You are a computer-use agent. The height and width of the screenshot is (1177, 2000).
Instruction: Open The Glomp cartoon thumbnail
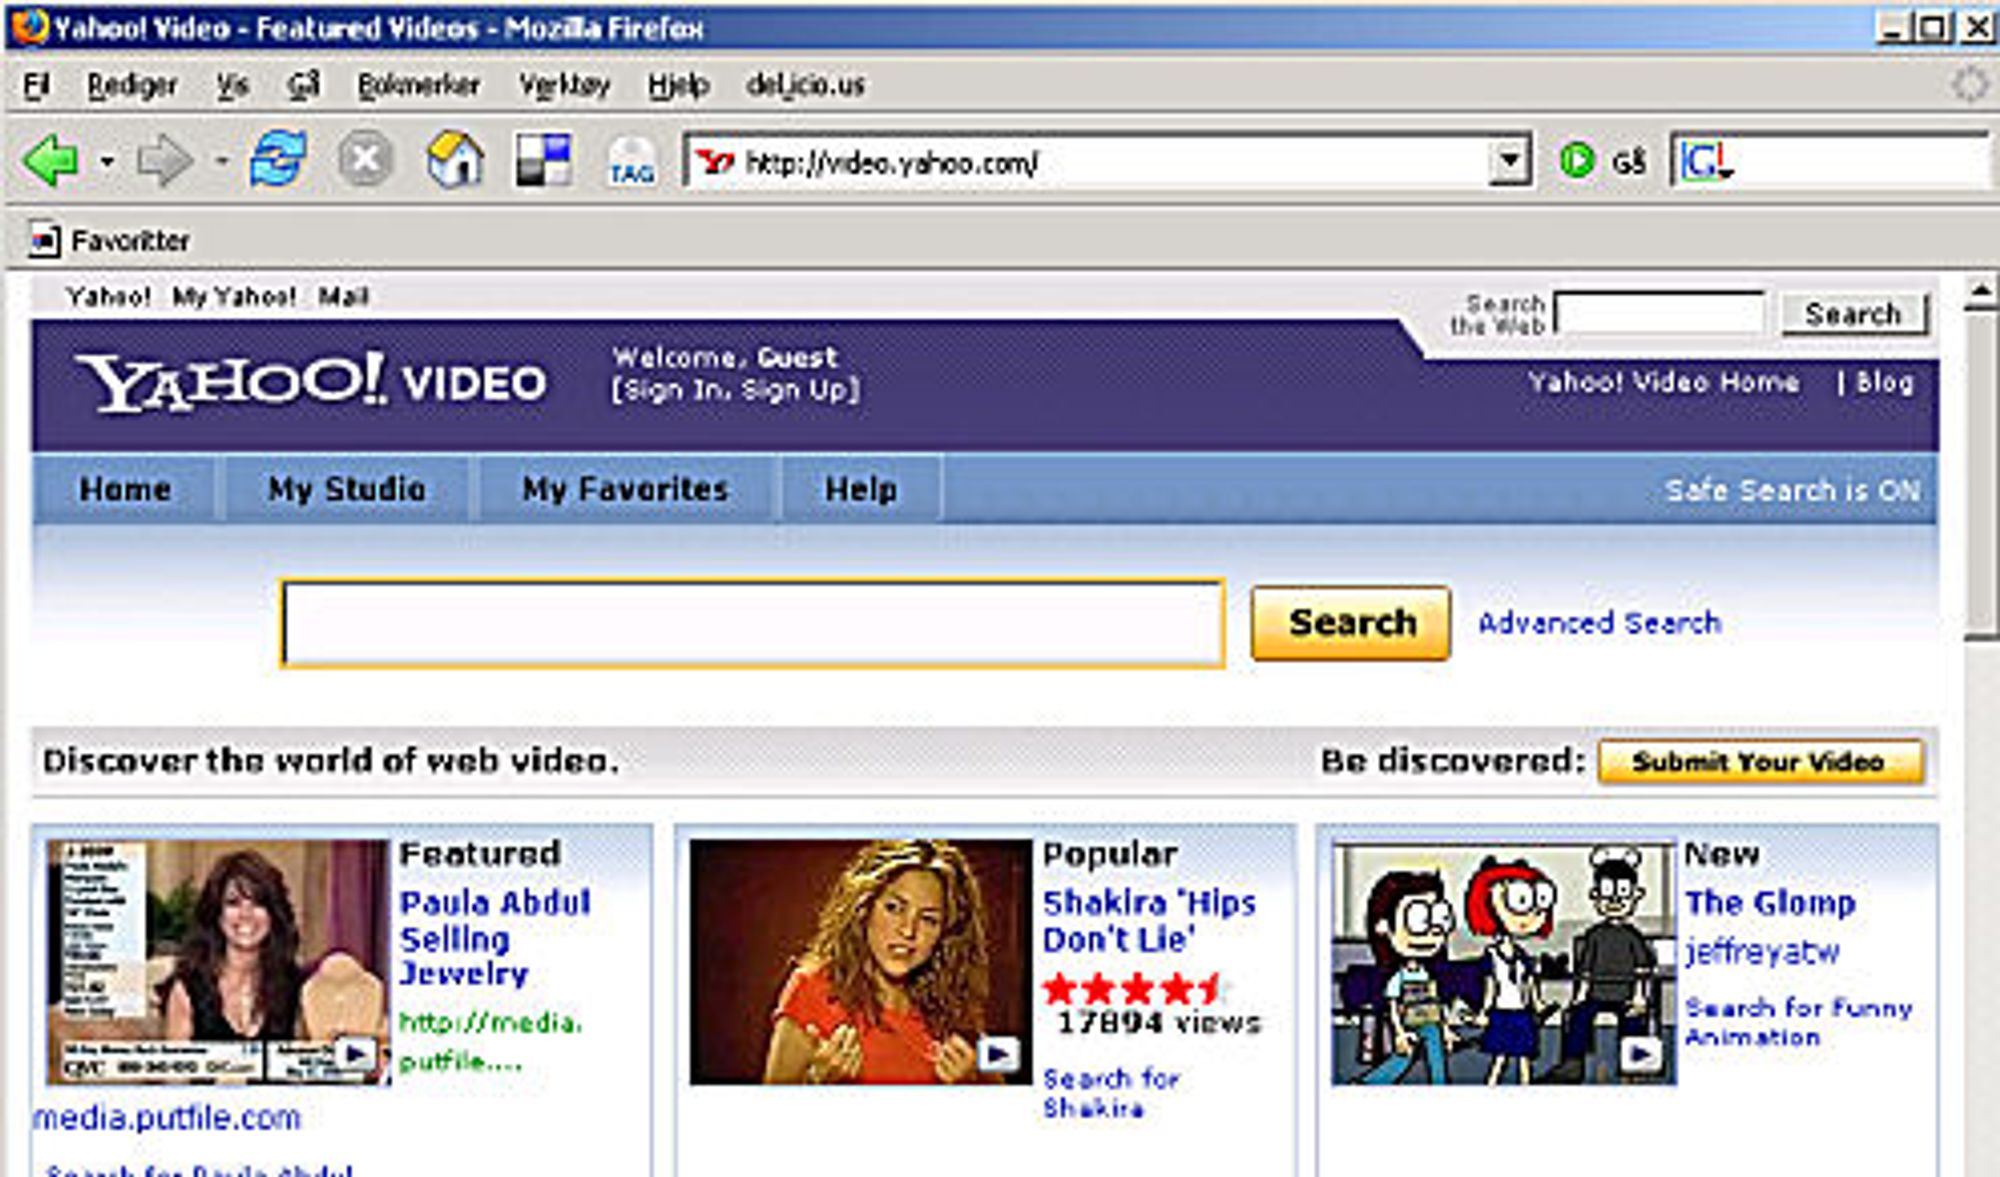(1503, 964)
